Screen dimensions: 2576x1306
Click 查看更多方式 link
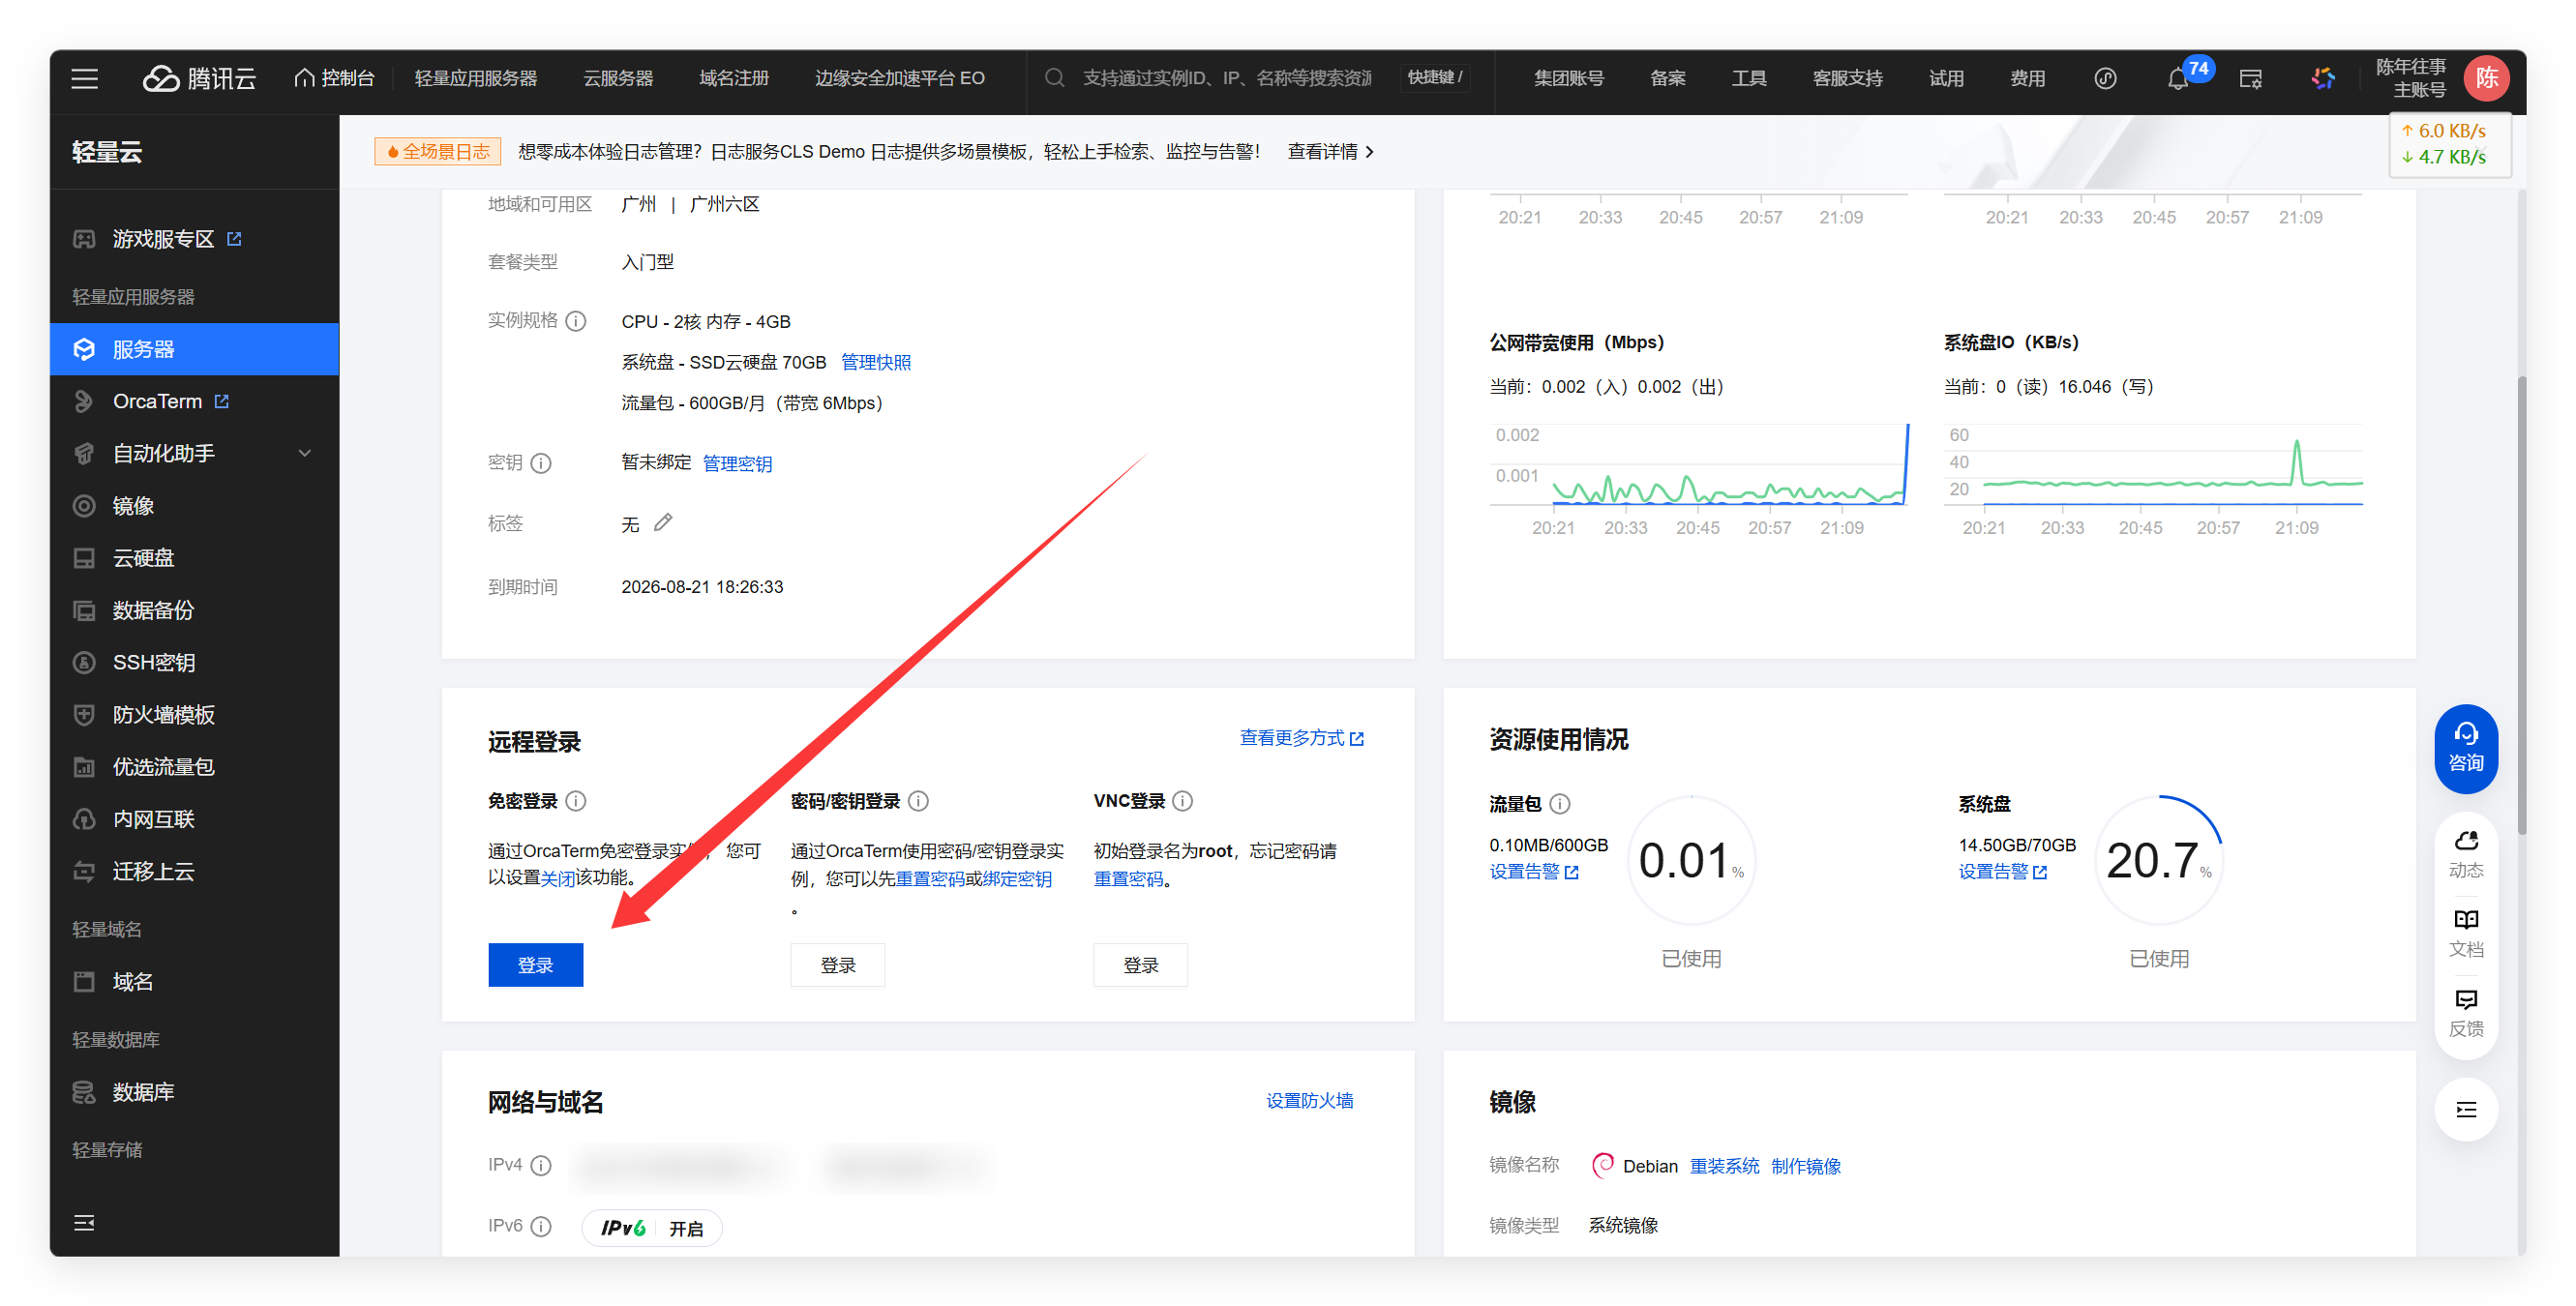(x=1302, y=738)
